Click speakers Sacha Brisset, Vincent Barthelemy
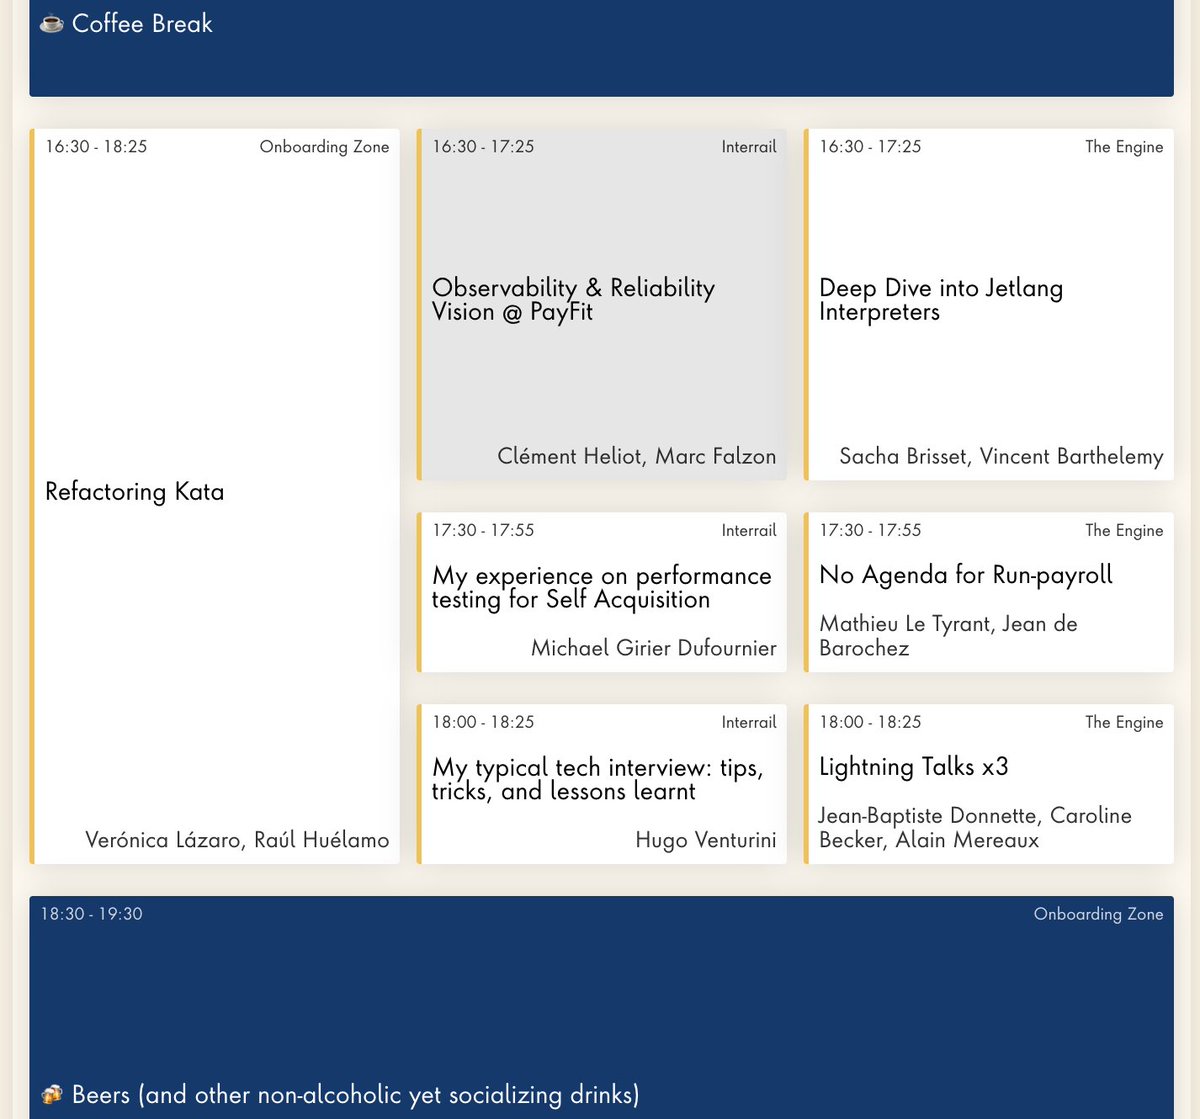Image resolution: width=1200 pixels, height=1119 pixels. [1001, 457]
